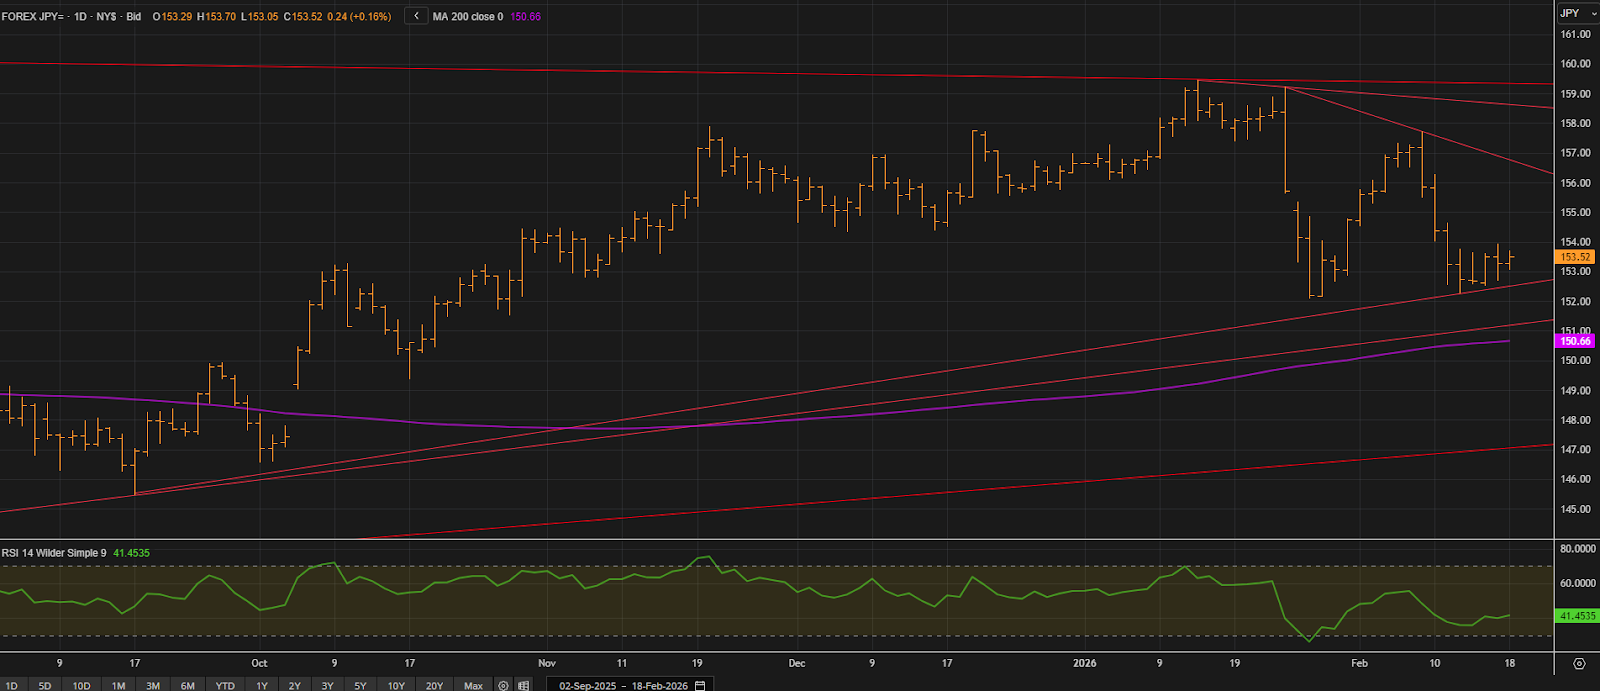
Task: Pick the 20Y time range
Action: tap(434, 685)
